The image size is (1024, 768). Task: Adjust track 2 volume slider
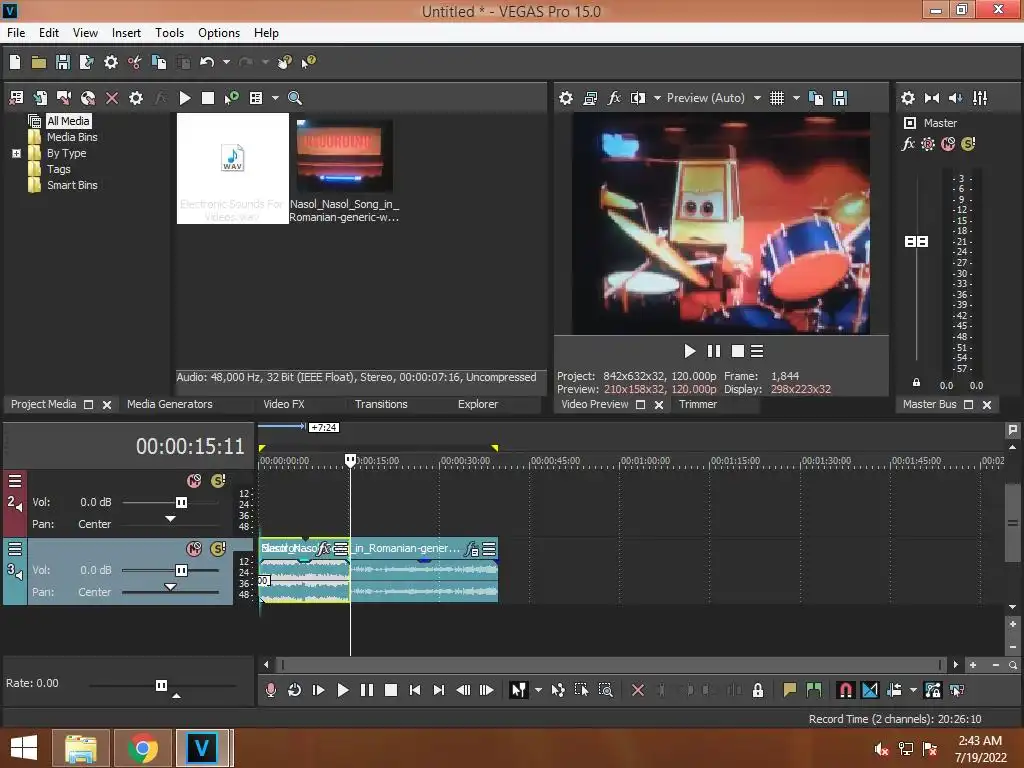tap(181, 502)
